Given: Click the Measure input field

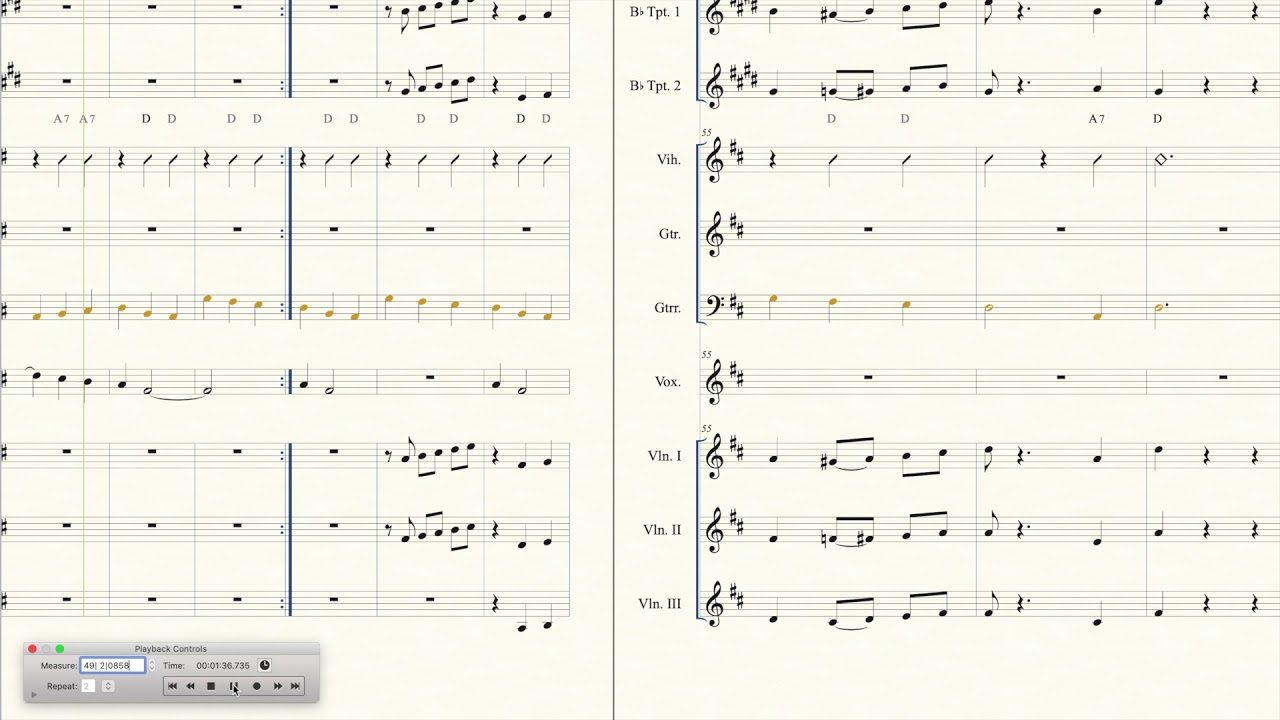Looking at the screenshot, I should click(113, 665).
